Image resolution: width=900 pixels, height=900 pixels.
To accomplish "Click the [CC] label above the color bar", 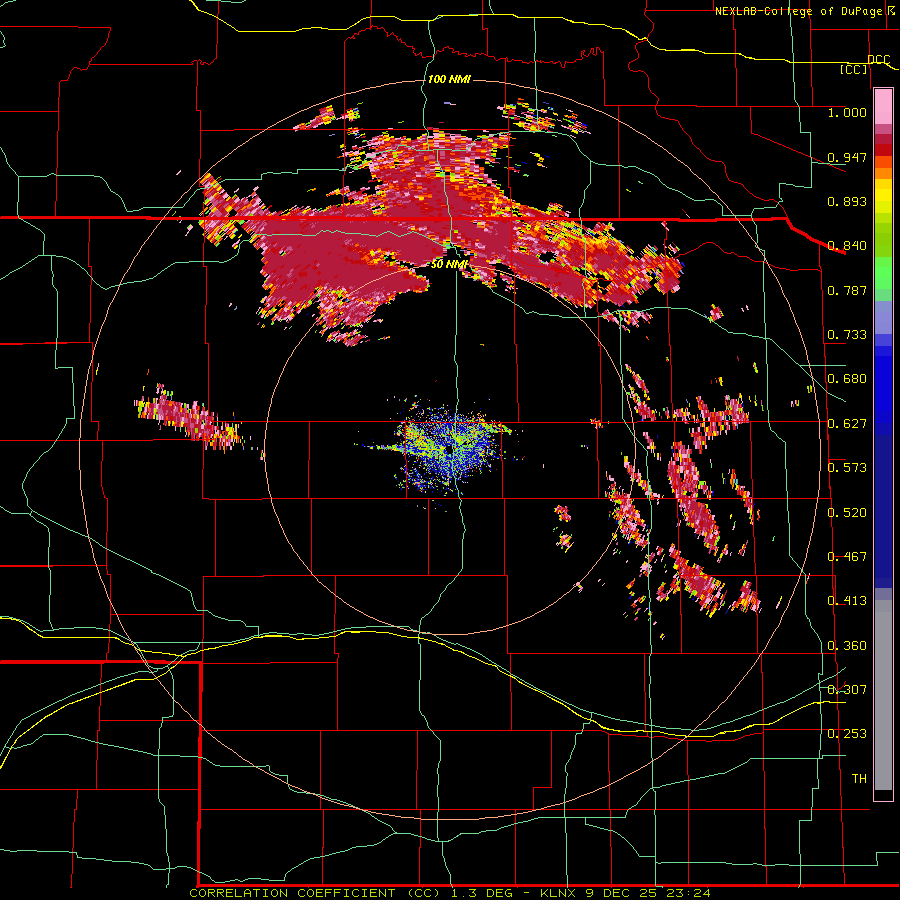I will [853, 69].
